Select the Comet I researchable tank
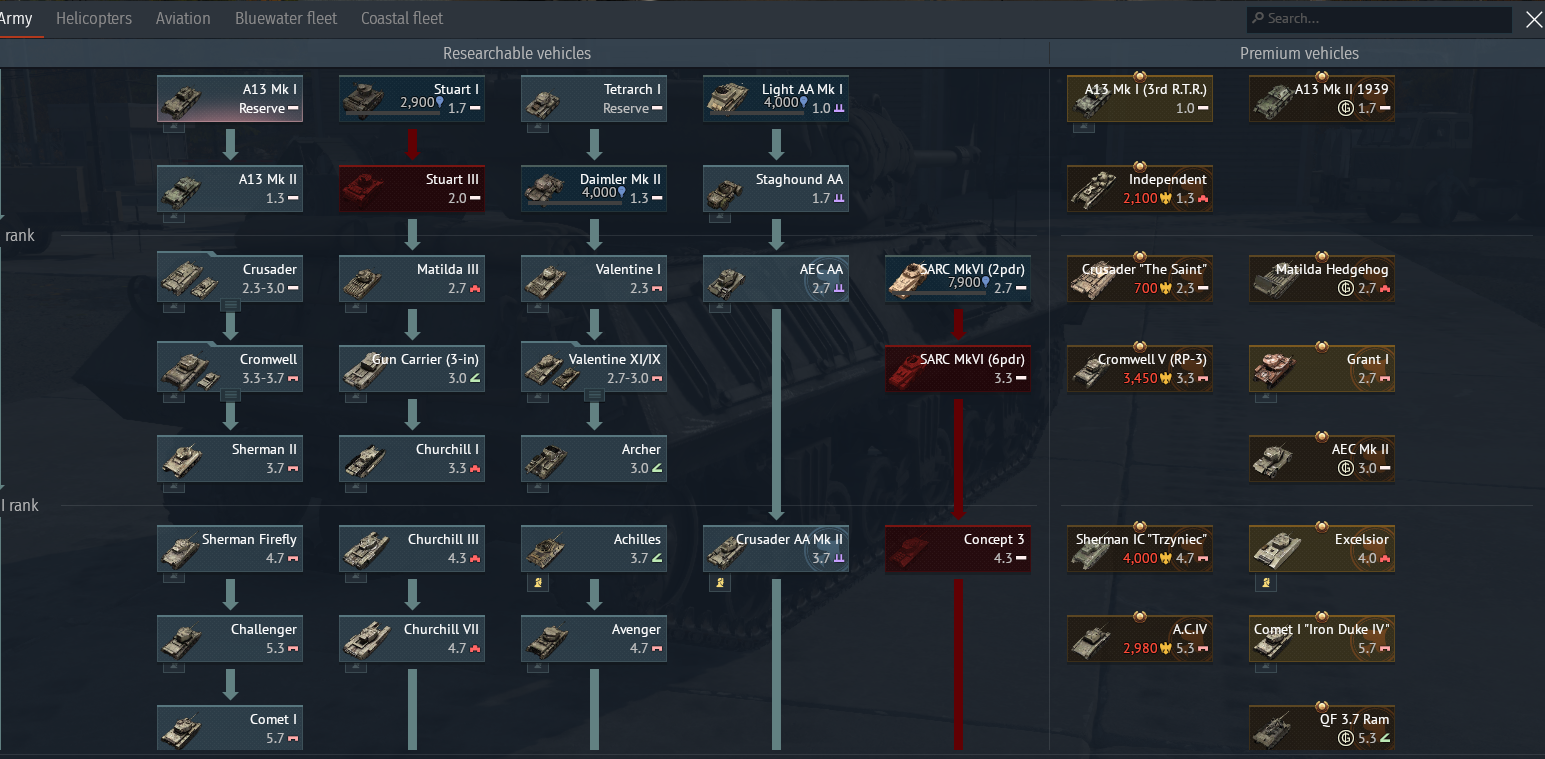 pos(230,727)
